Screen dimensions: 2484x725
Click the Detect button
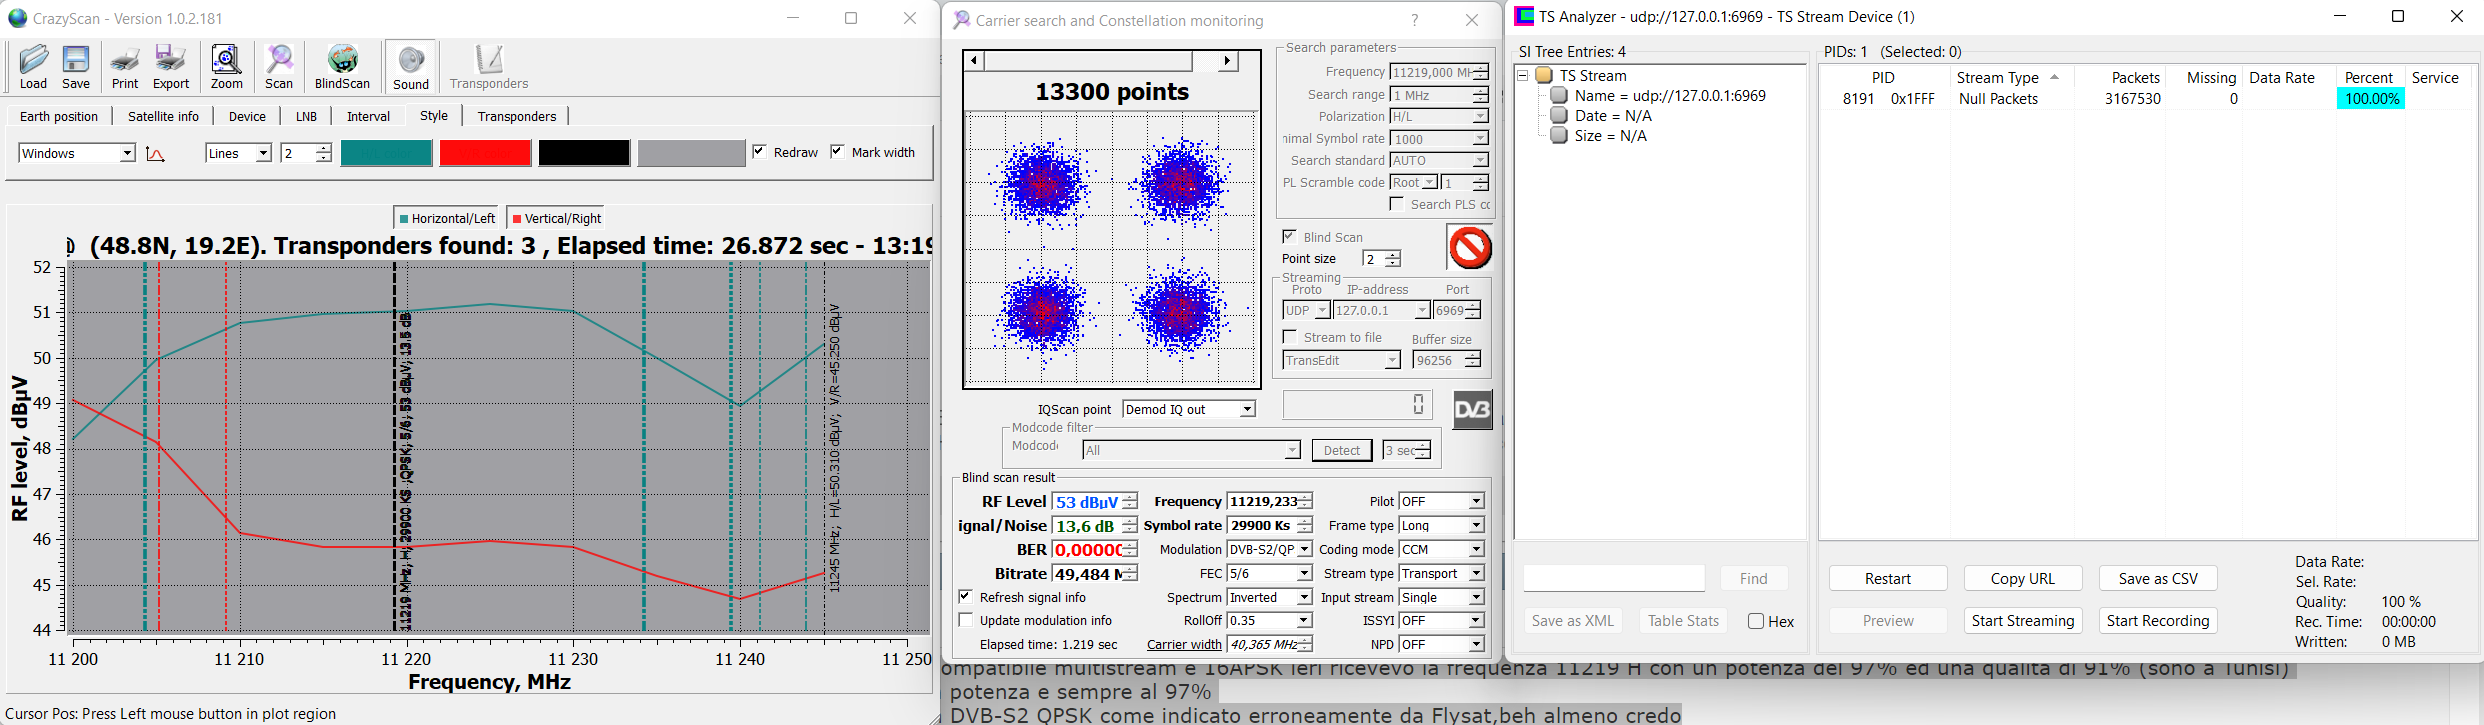[1341, 450]
